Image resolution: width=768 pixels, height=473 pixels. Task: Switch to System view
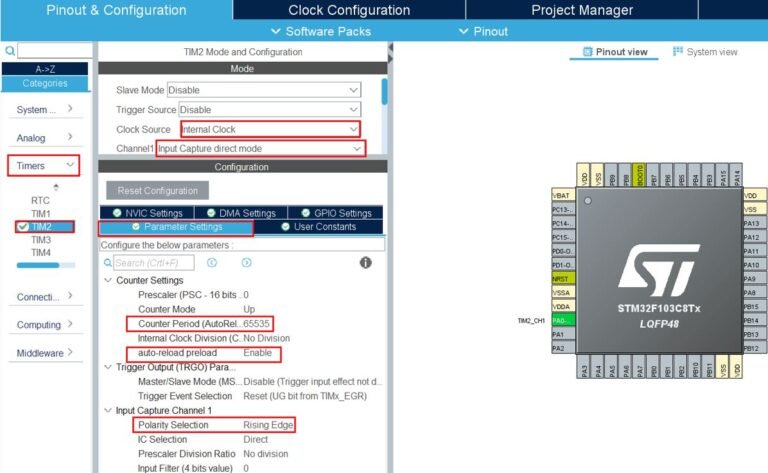click(x=706, y=52)
